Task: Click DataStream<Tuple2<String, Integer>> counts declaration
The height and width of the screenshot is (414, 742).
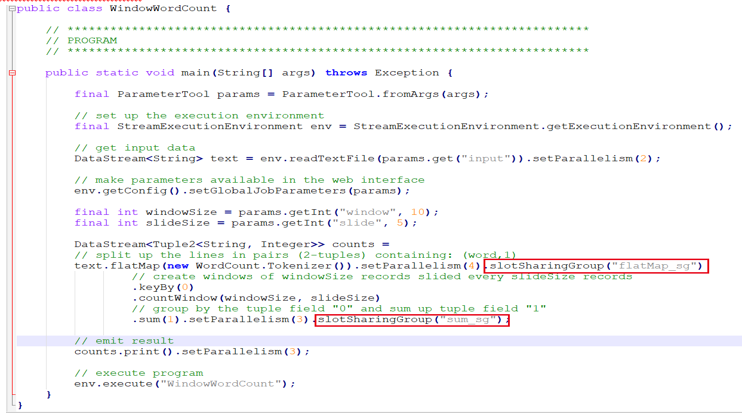Action: click(231, 245)
